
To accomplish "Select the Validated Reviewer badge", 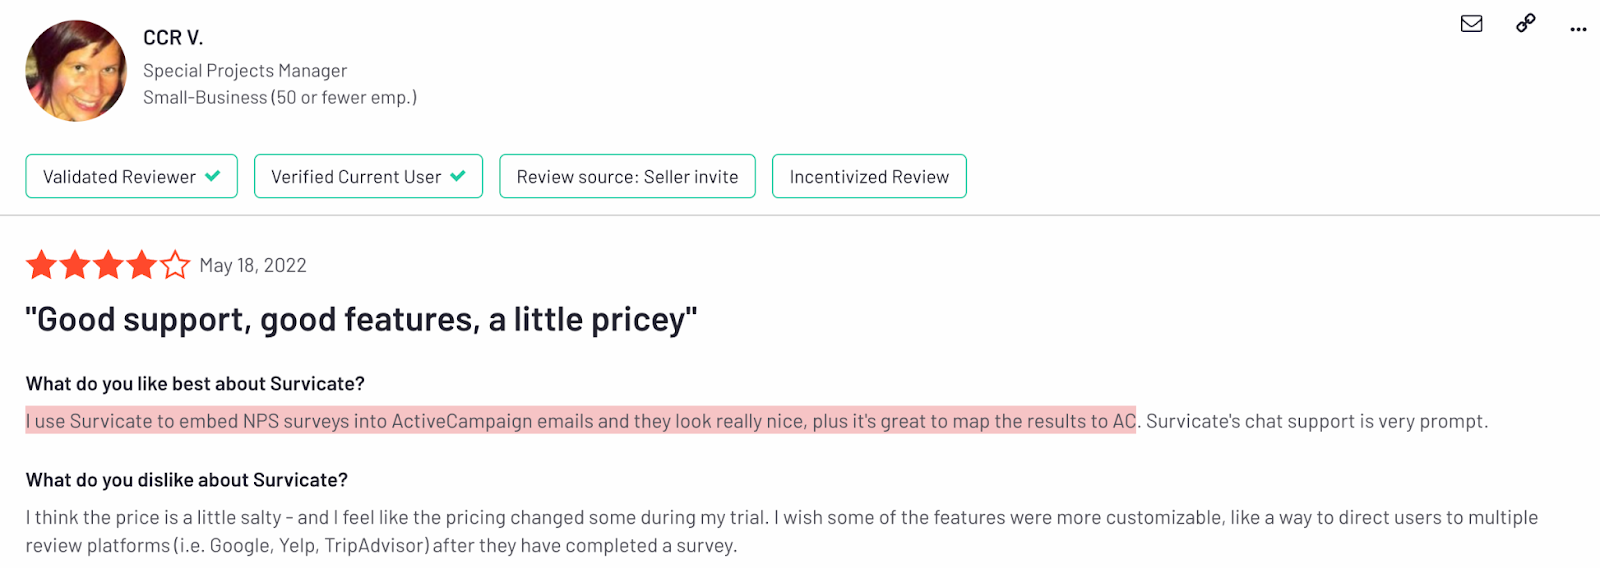I will point(131,176).
